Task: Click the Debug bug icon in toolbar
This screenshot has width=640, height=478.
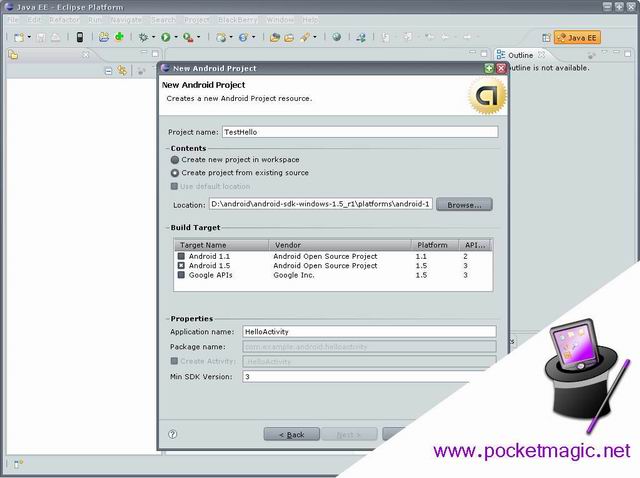Action: 143,37
